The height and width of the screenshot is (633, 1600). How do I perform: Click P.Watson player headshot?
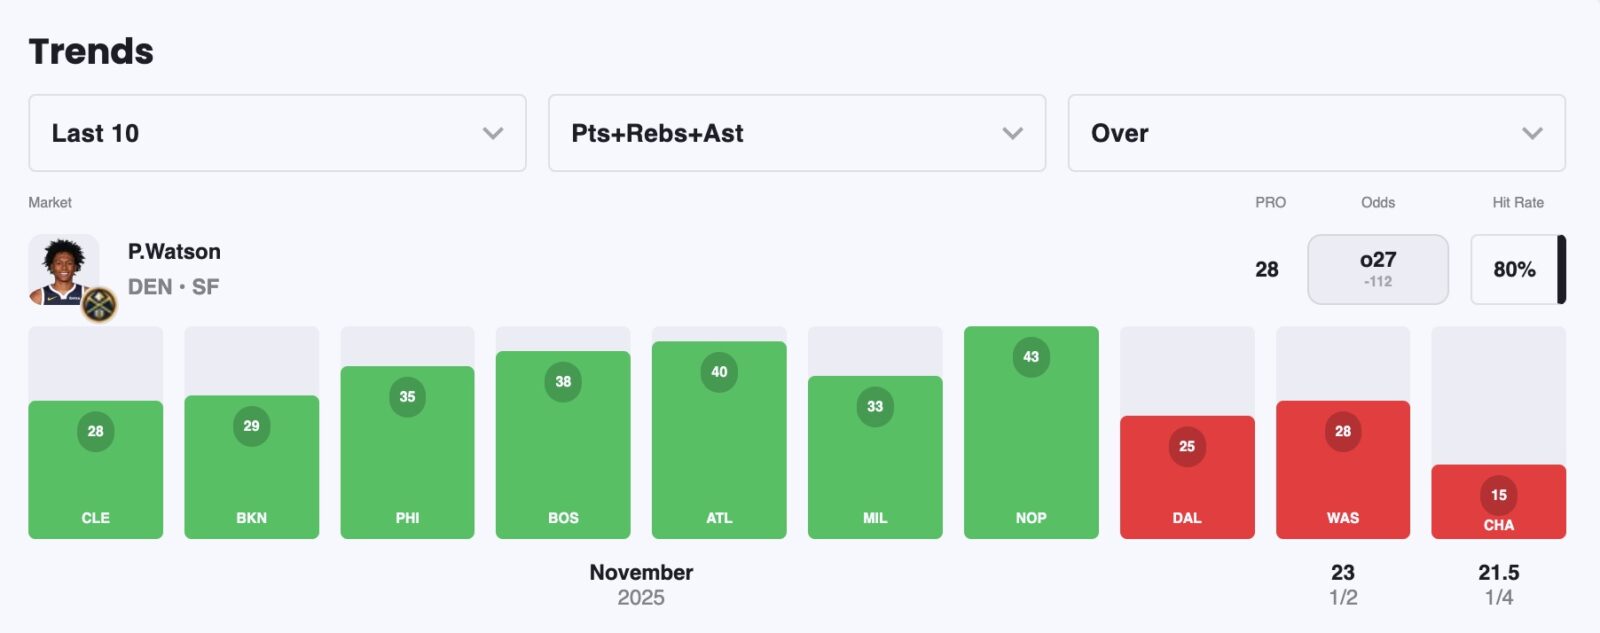tap(63, 268)
